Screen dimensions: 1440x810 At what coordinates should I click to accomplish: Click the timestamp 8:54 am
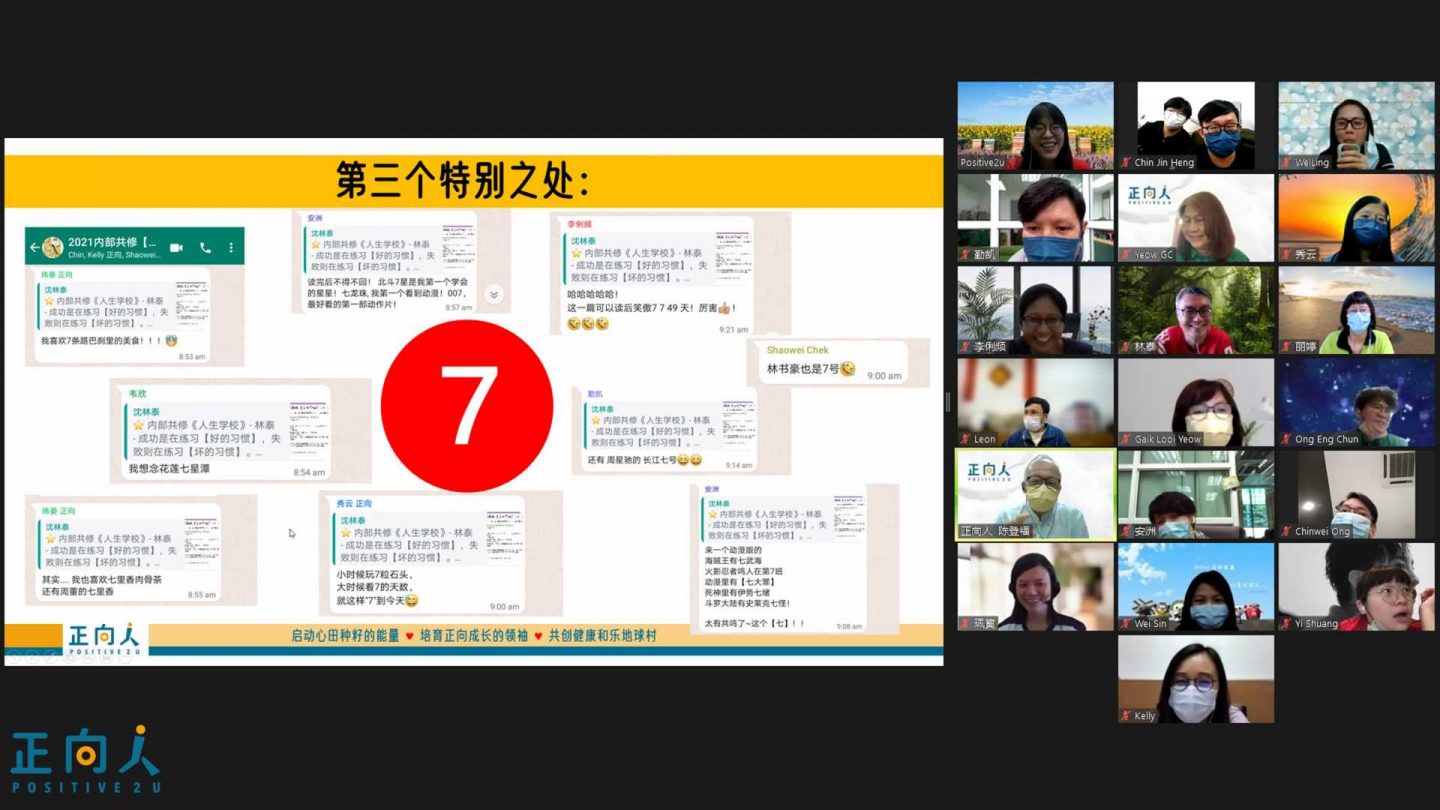309,473
